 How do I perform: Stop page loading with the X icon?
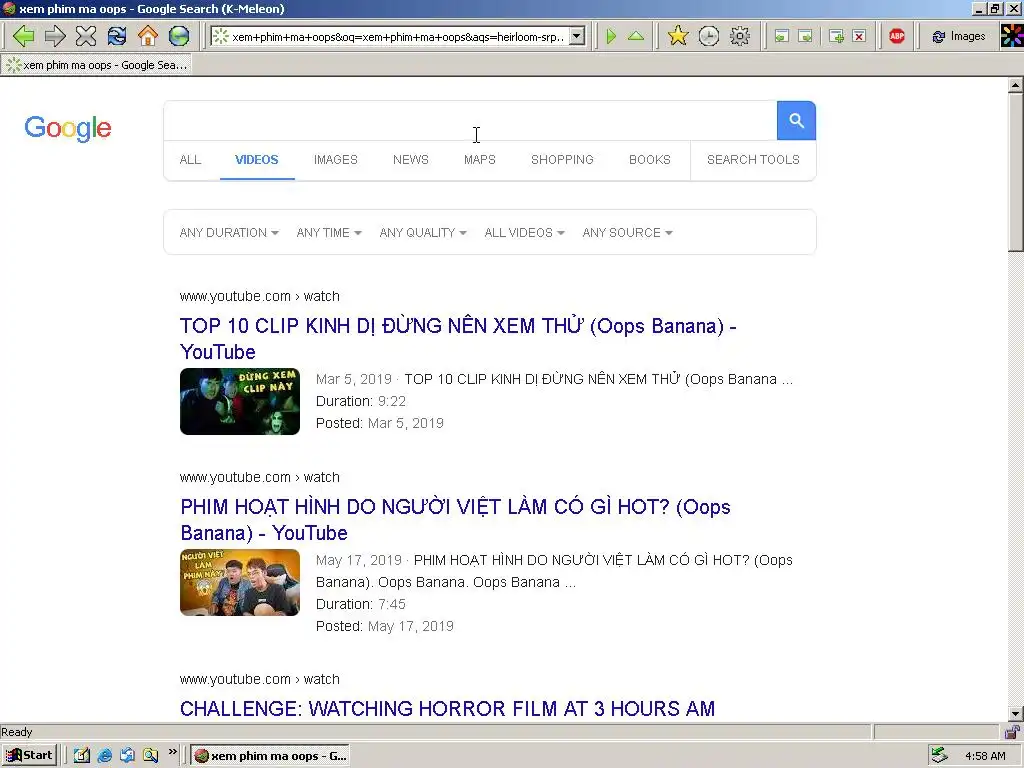coord(86,36)
